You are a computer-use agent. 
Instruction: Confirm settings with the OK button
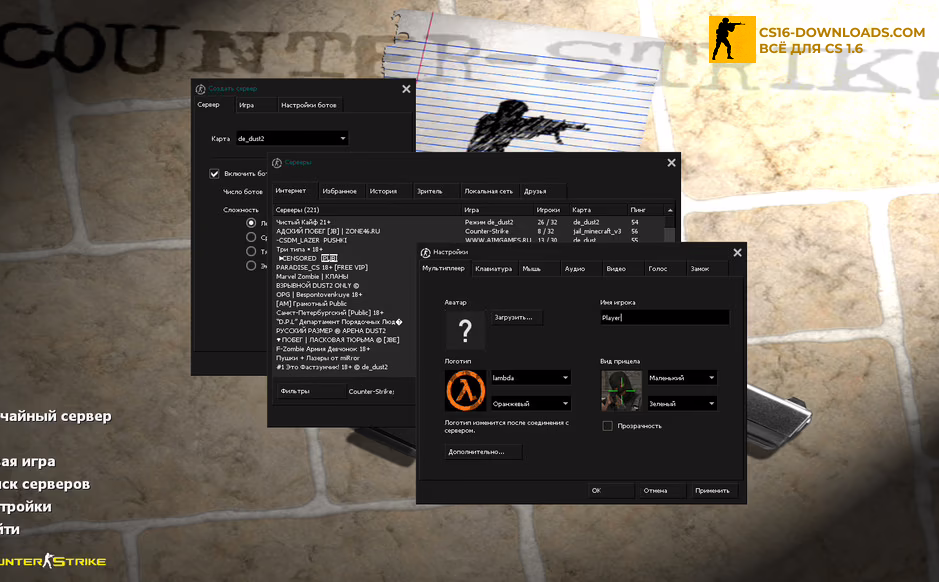pos(610,490)
